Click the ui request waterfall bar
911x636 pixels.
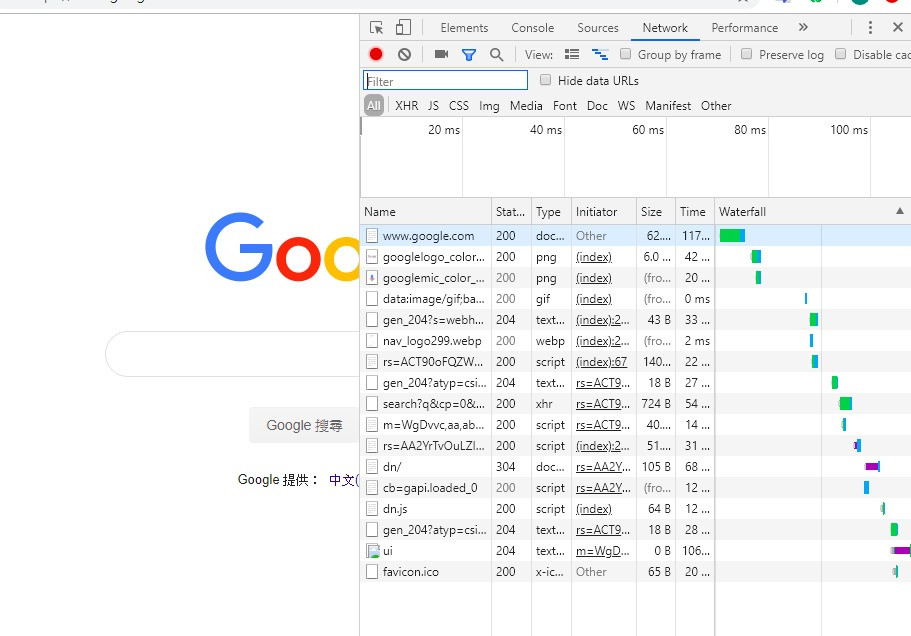(901, 550)
